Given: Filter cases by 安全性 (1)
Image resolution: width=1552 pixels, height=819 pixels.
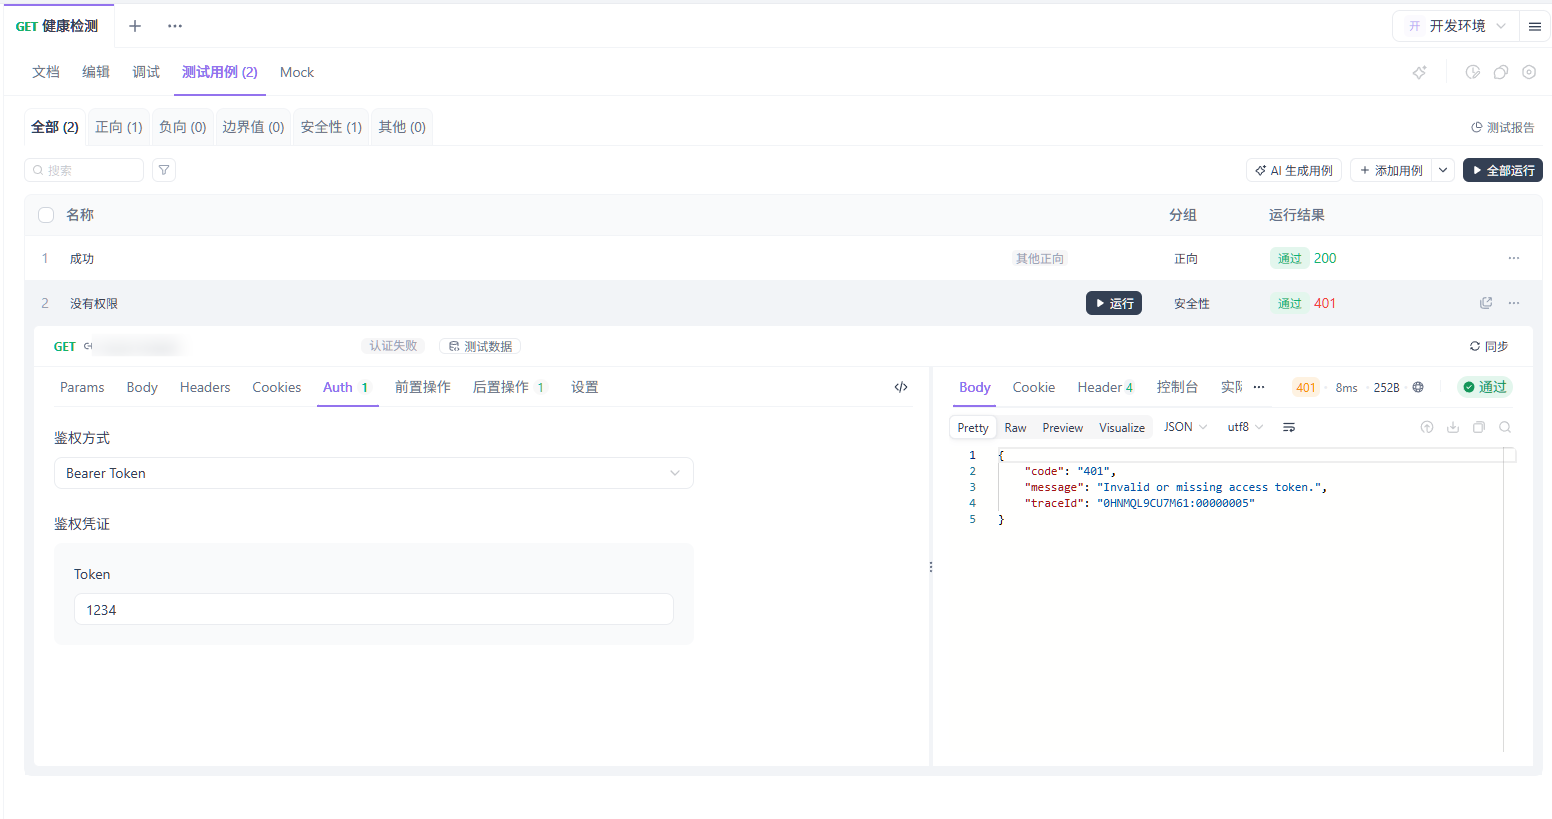Looking at the screenshot, I should (x=331, y=127).
